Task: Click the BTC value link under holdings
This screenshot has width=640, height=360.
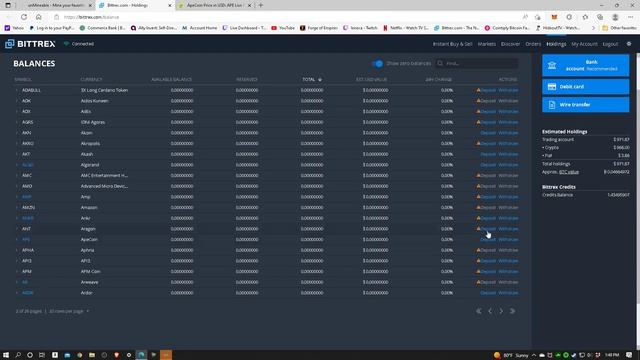Action: tap(569, 172)
